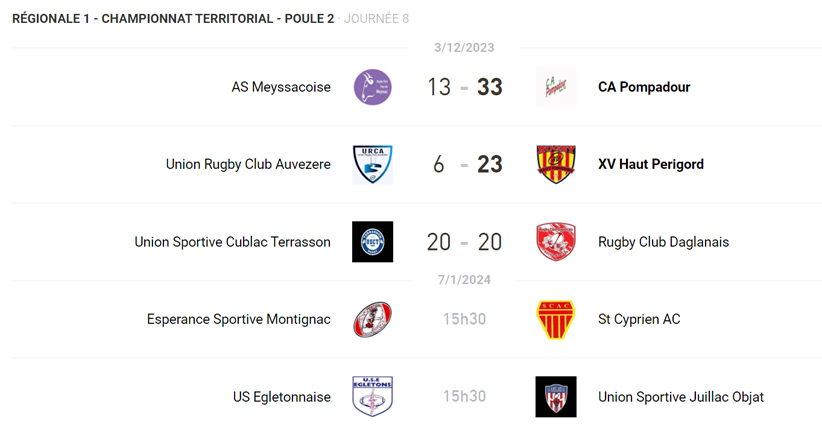Screen dimensions: 822x433
Task: Click the Montignac match 15h30 kickoff time
Action: click(464, 319)
